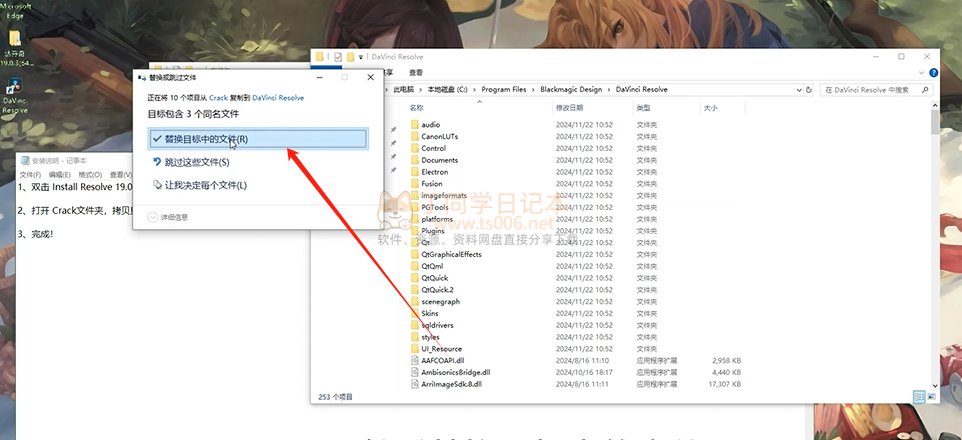
Task: Click the 2,958 KB size cell
Action: click(726, 360)
